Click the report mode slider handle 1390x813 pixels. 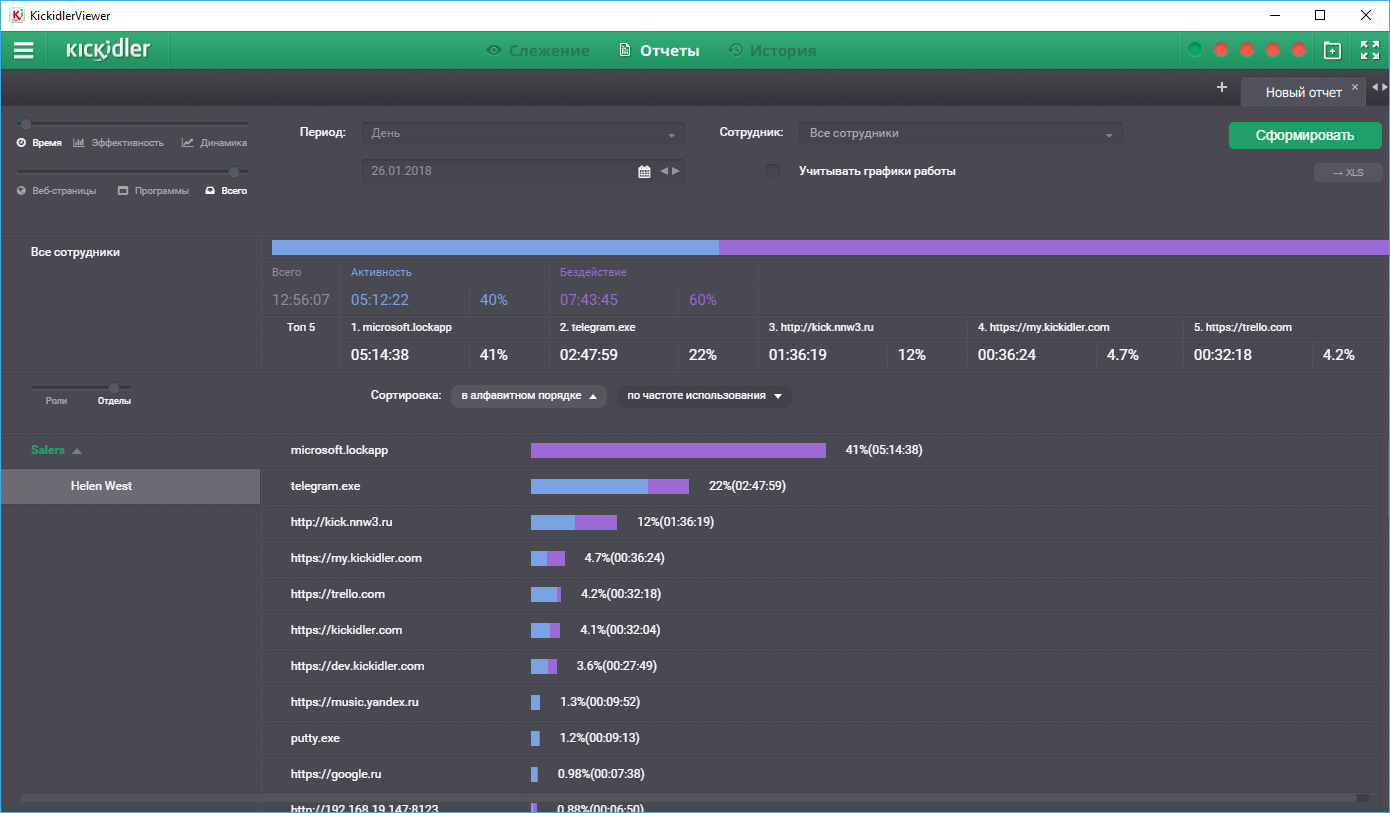[26, 124]
